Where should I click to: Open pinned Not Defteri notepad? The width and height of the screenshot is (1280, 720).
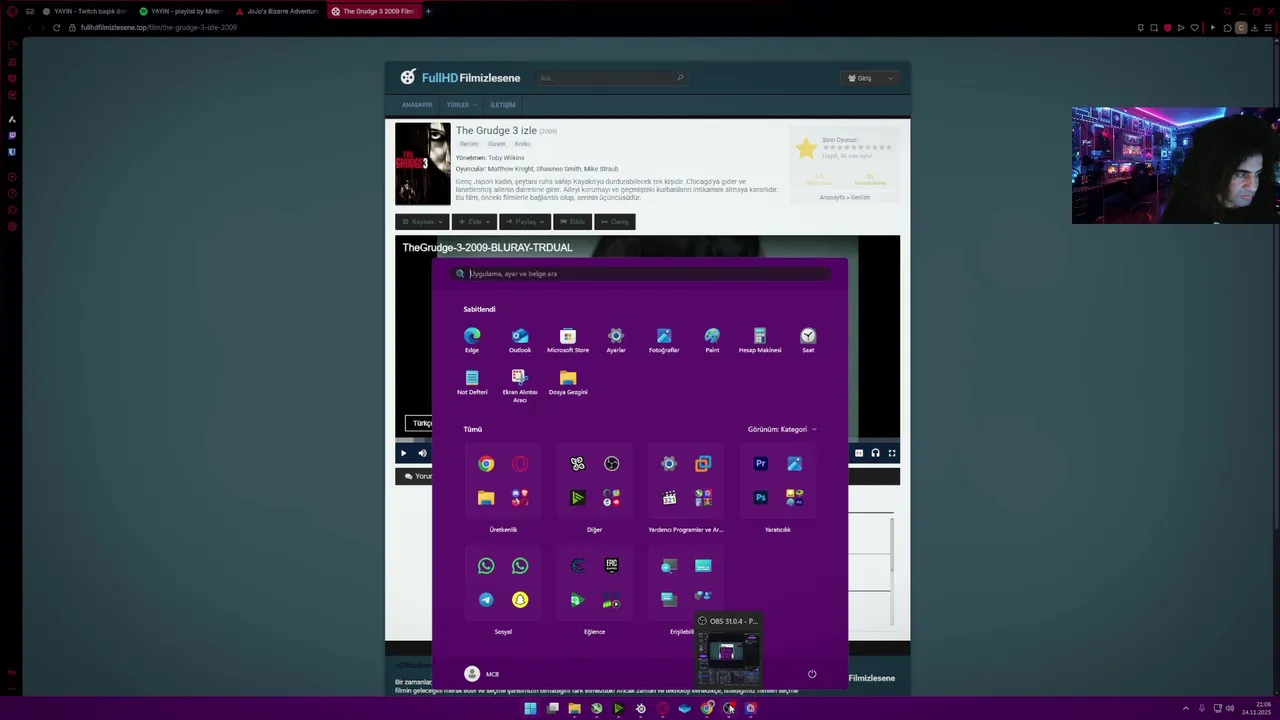[472, 382]
